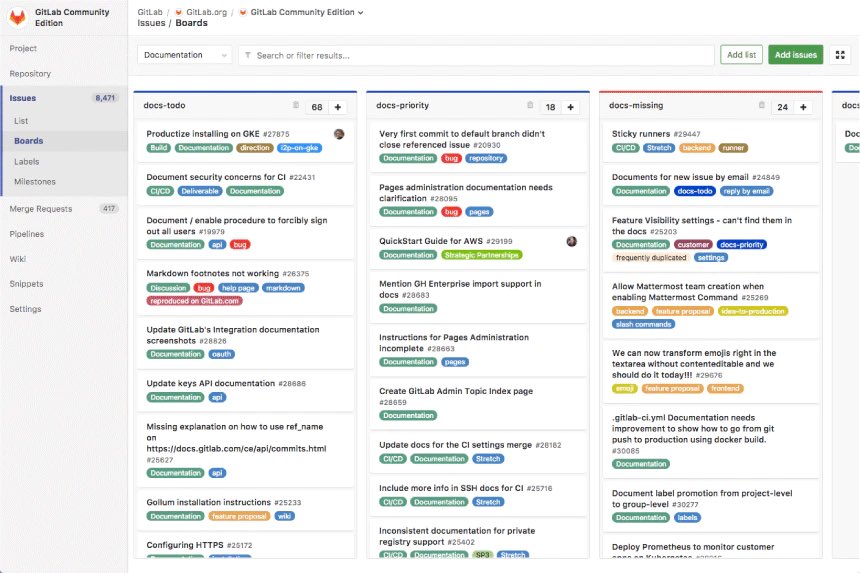860x573 pixels.
Task: Open Project in sidebar
Action: pos(23,48)
